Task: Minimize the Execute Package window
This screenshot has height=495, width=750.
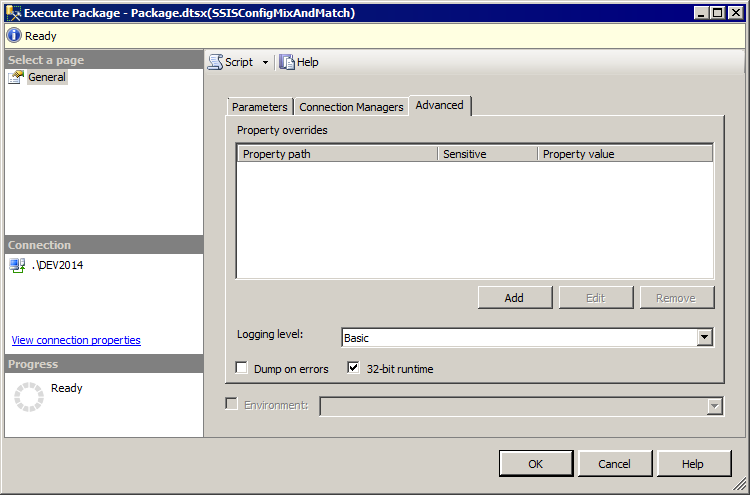Action: pyautogui.click(x=702, y=13)
